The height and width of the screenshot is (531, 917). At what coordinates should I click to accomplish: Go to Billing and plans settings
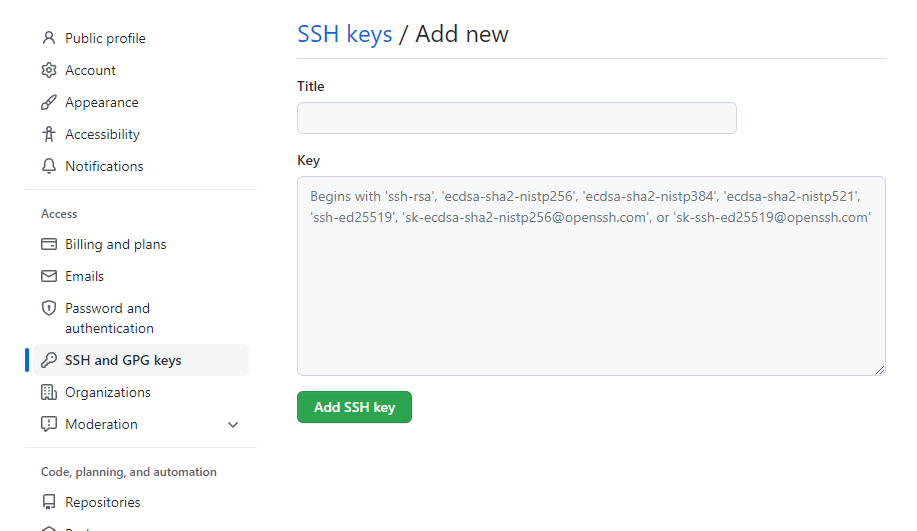pyautogui.click(x=115, y=244)
